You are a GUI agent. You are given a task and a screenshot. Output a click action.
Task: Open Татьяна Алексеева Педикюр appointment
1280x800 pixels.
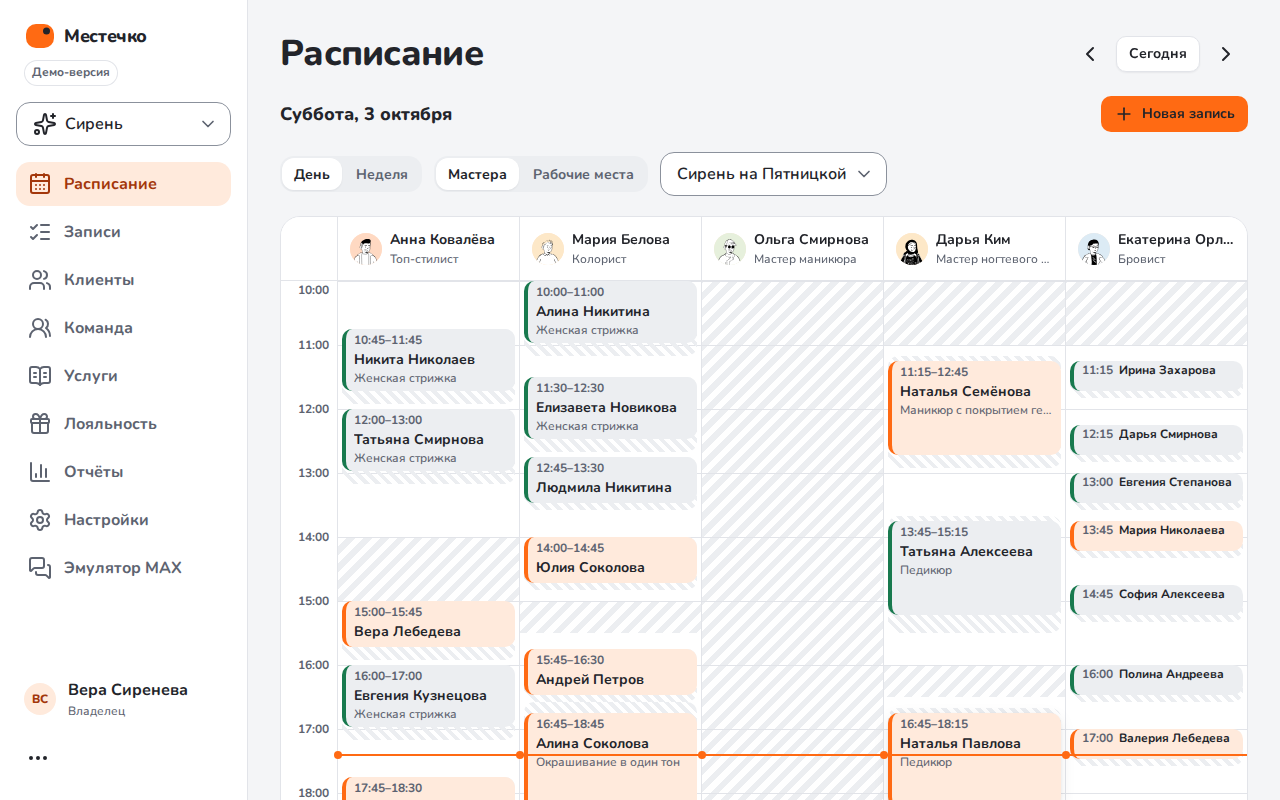point(974,568)
